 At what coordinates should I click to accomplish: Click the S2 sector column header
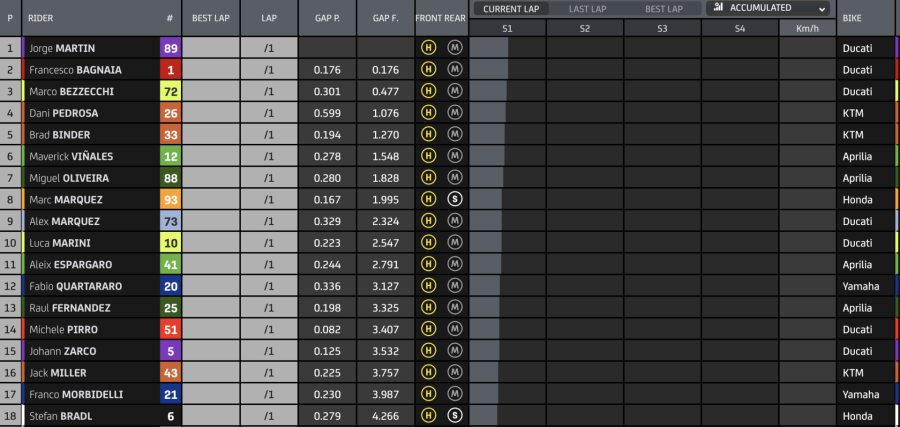pyautogui.click(x=584, y=28)
